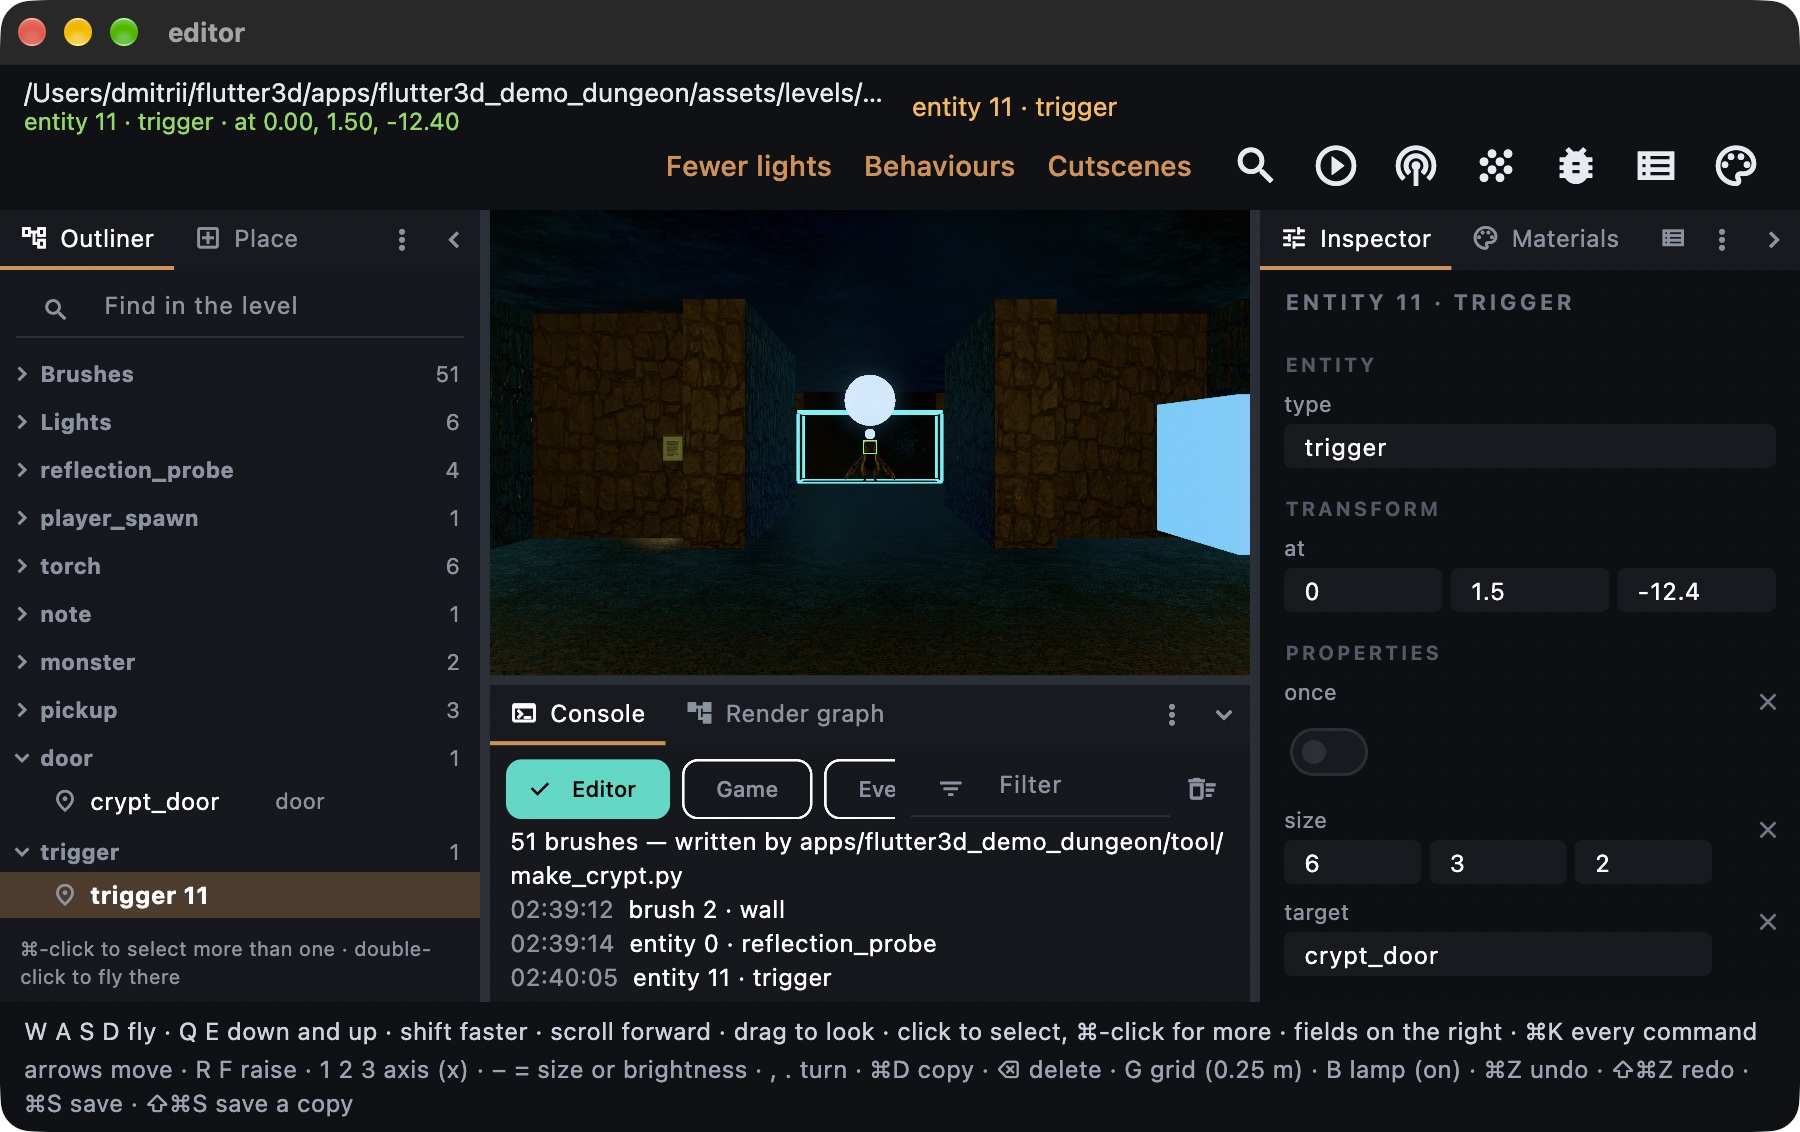Switch to the Place tab
1800x1132 pixels.
[x=248, y=239]
